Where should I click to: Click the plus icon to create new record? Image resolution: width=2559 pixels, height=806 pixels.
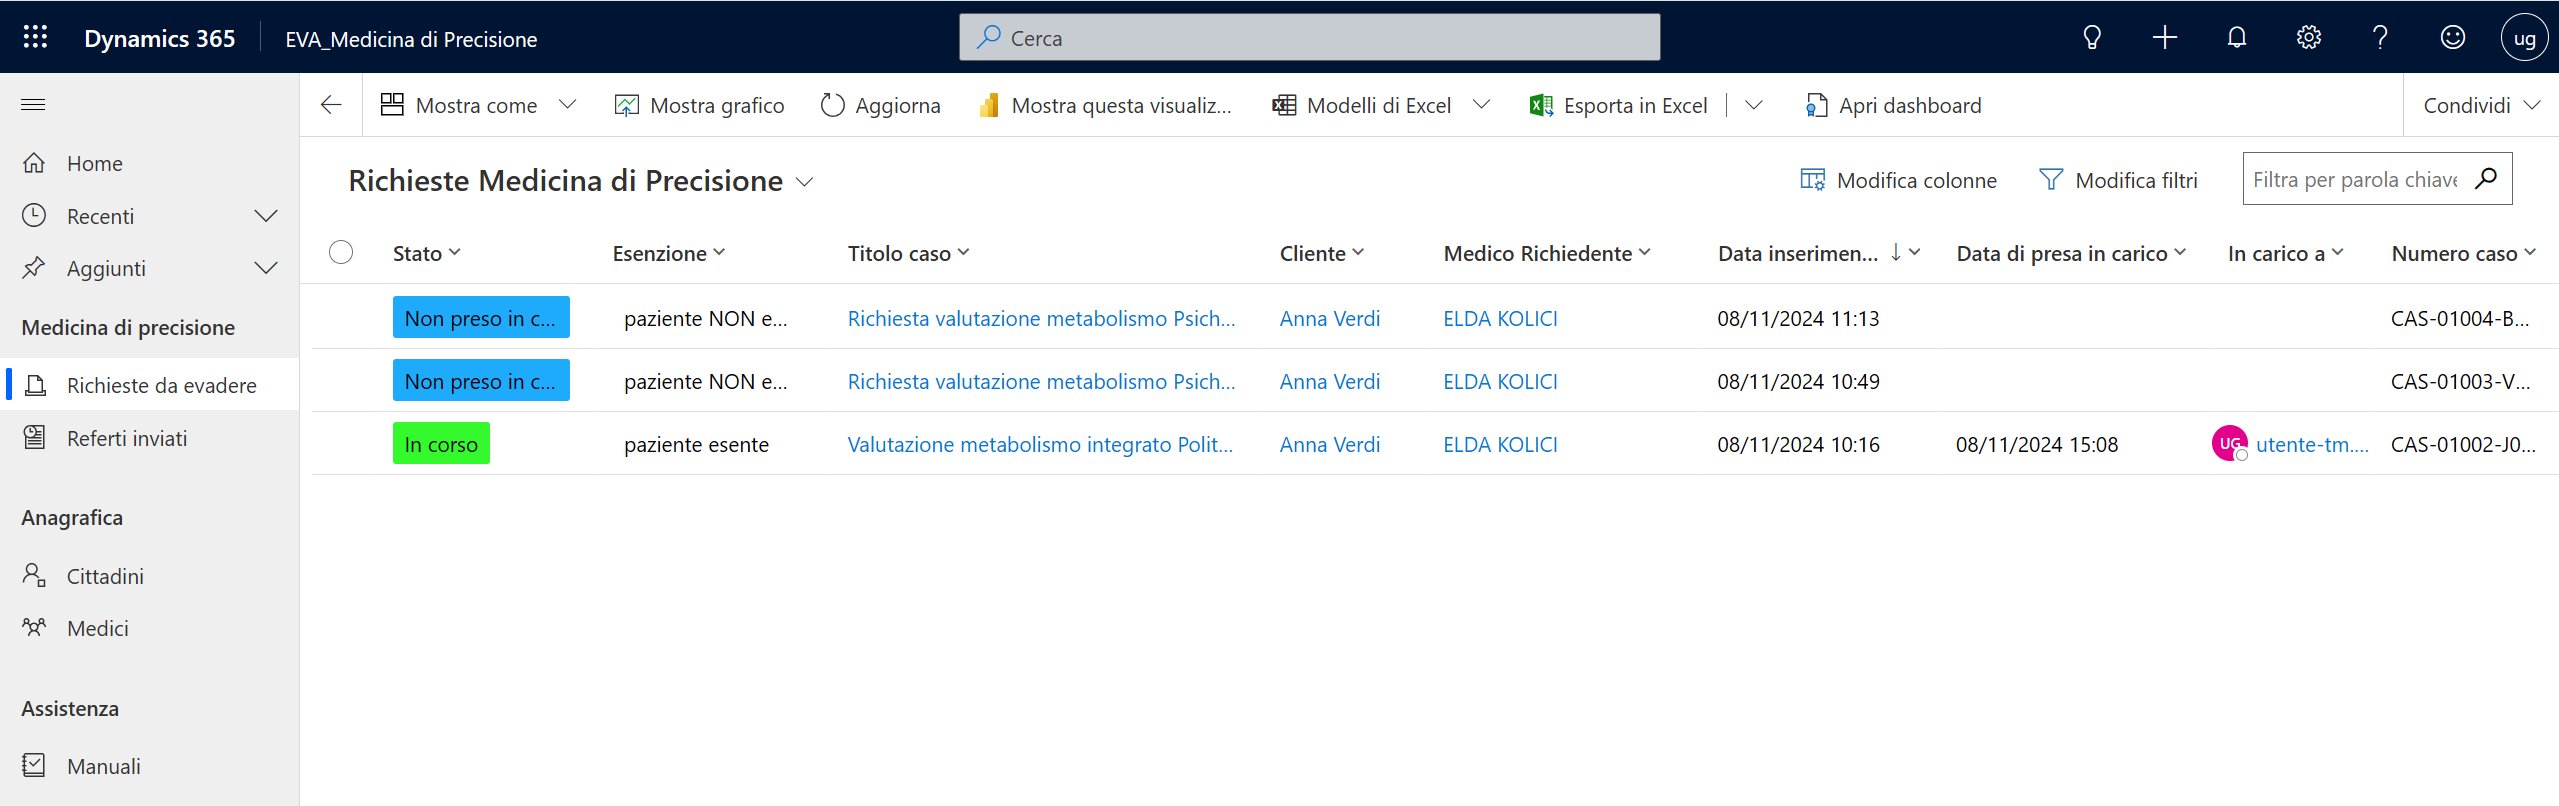coord(2164,38)
